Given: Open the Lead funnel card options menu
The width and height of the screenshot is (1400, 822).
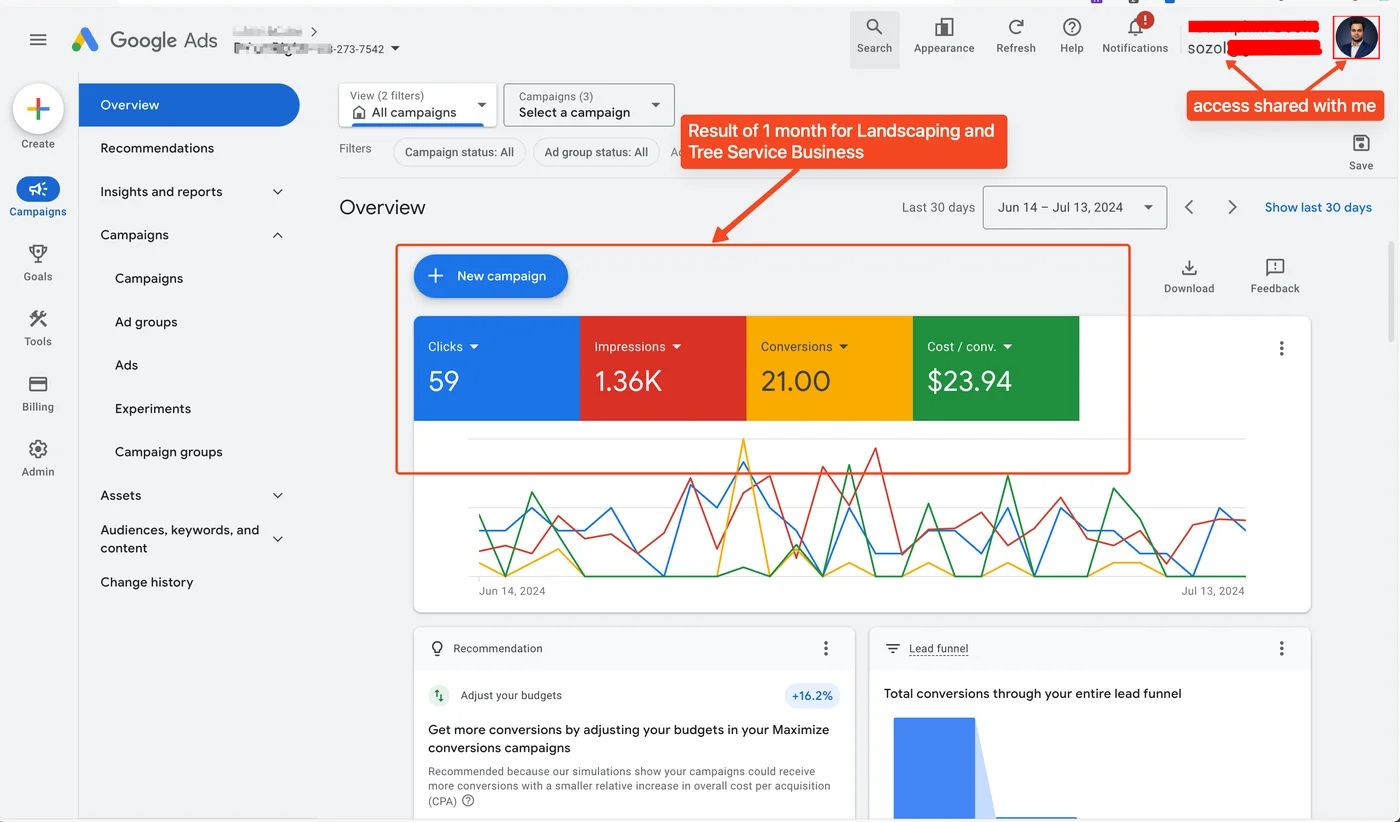Looking at the screenshot, I should (1281, 648).
